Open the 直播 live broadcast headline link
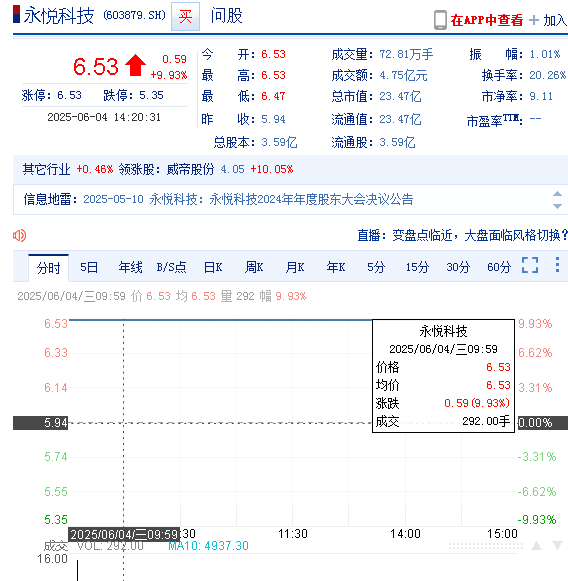The height and width of the screenshot is (581, 568). [x=462, y=235]
